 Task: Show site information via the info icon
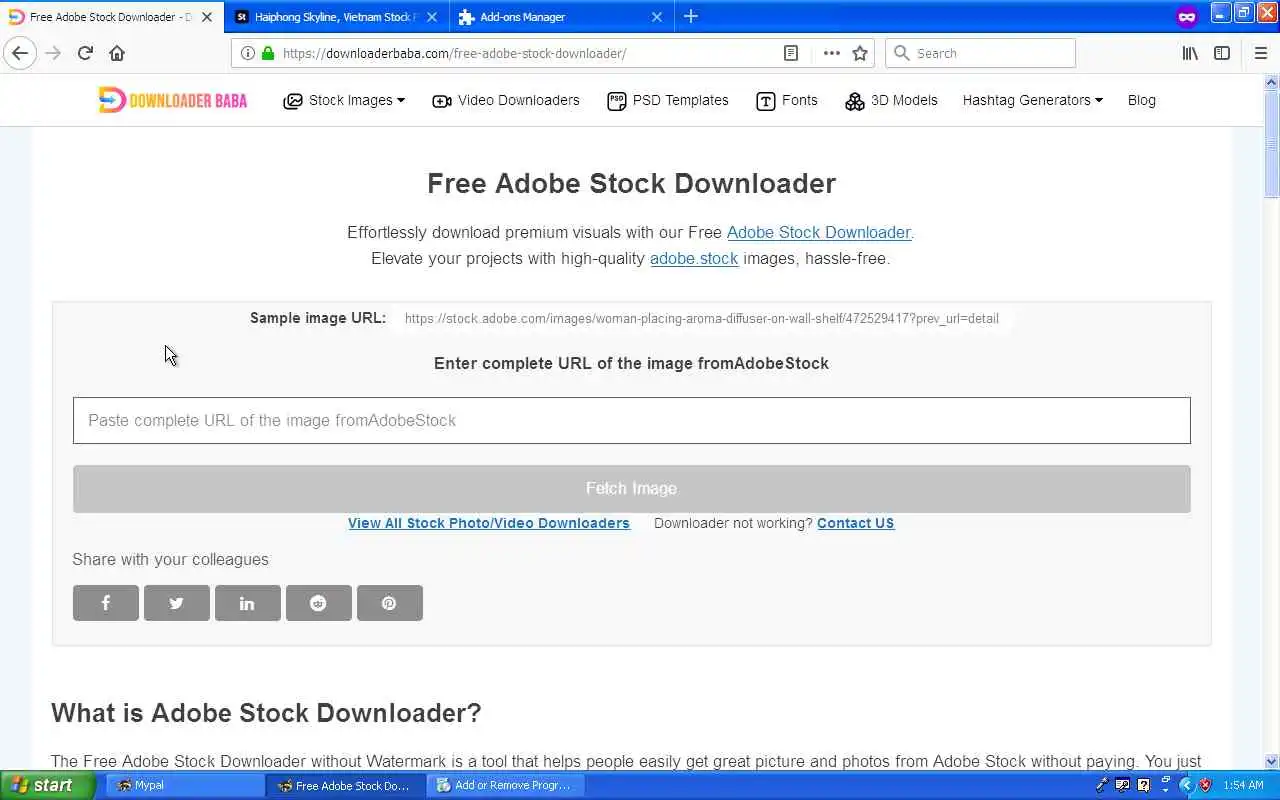point(248,53)
